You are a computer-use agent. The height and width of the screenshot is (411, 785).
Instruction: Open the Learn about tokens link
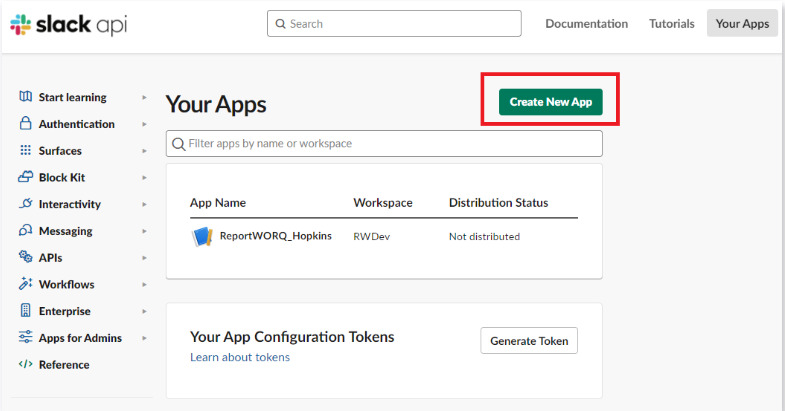tap(240, 357)
